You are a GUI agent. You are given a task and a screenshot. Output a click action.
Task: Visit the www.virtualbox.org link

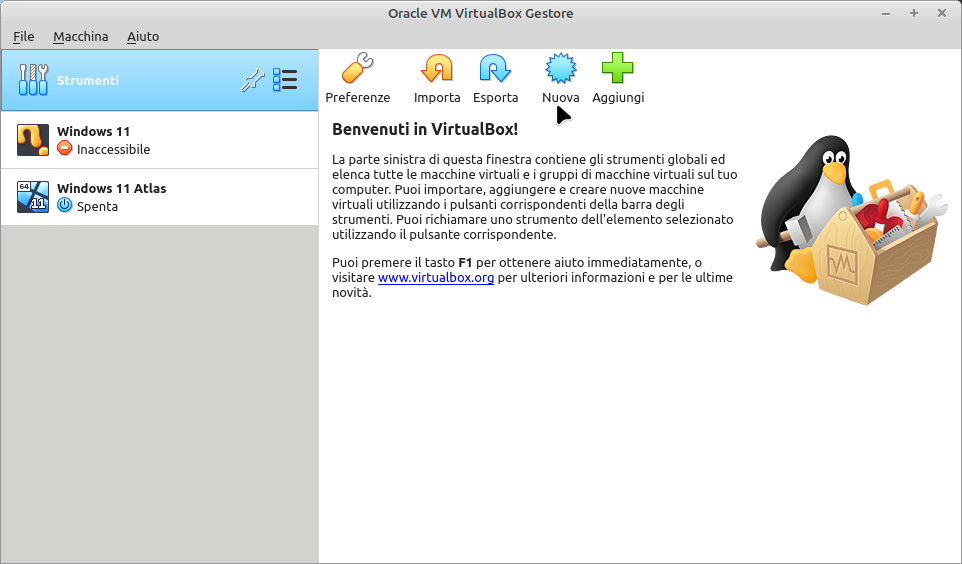436,278
